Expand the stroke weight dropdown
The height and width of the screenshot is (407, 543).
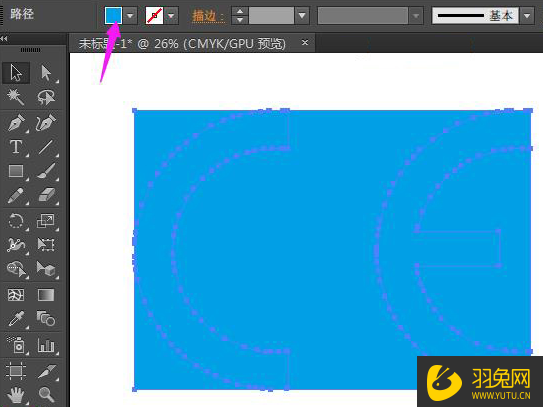(302, 16)
